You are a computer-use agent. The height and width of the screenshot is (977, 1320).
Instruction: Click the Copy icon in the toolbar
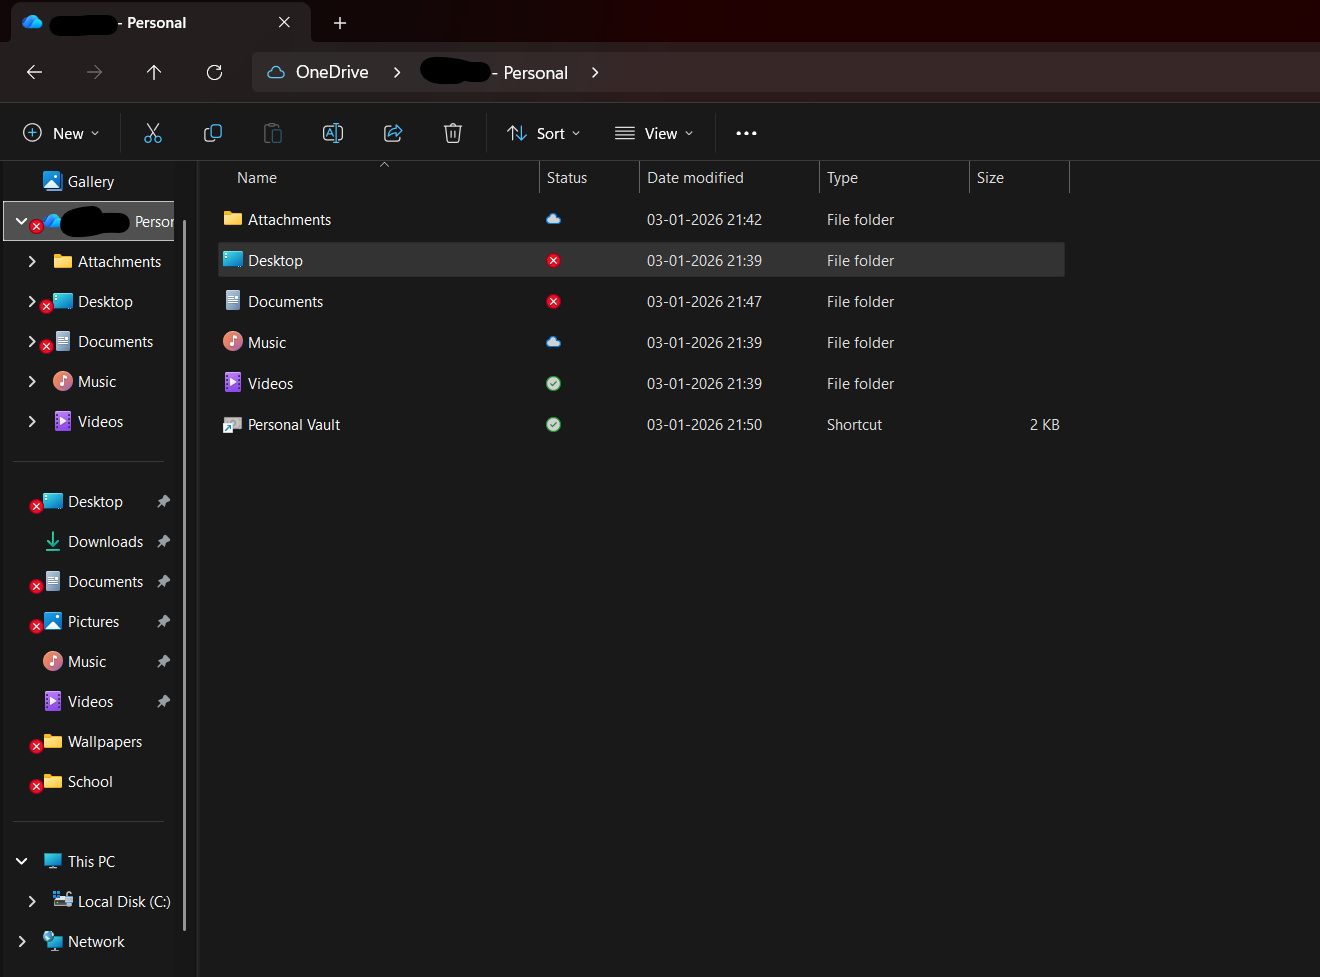212,132
